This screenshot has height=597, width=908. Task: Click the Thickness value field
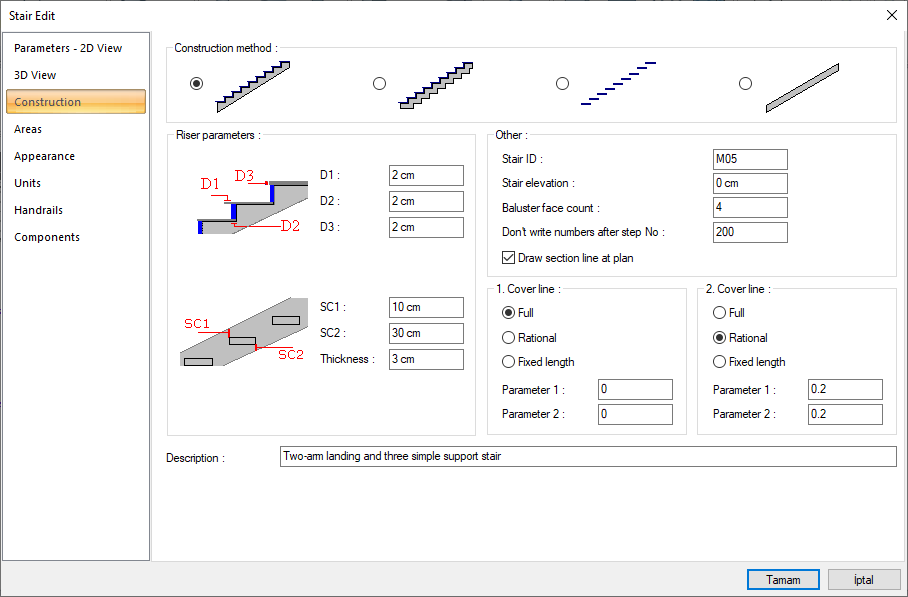[426, 359]
